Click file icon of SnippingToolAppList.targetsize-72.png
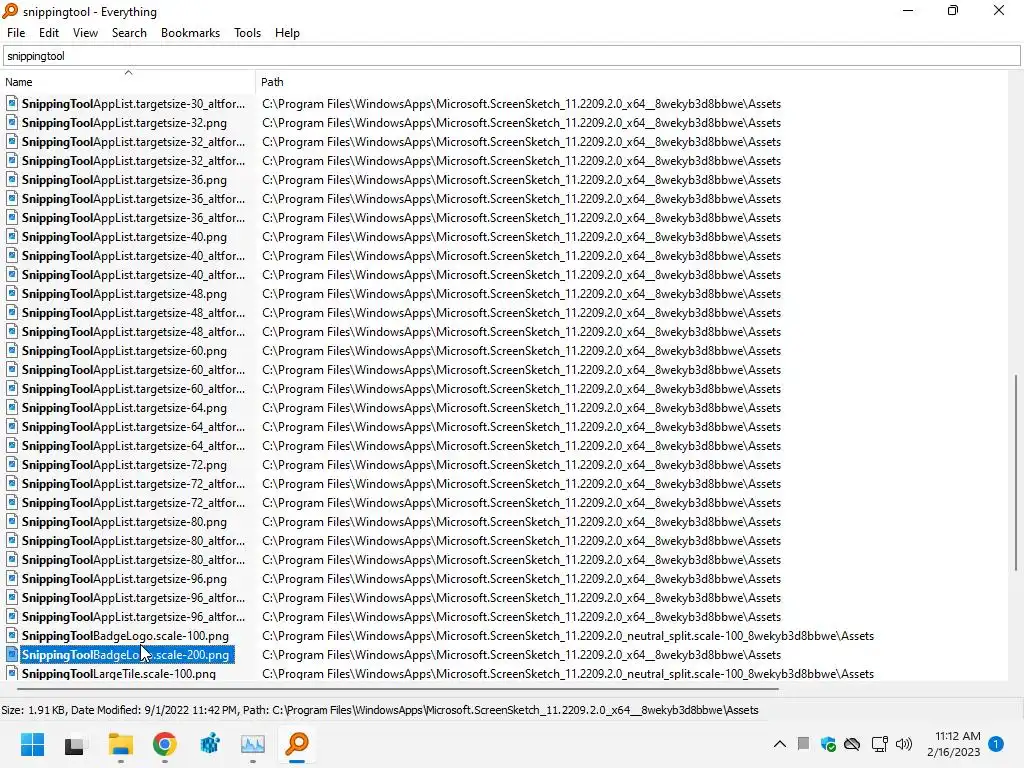The height and width of the screenshot is (768, 1024). click(x=12, y=464)
